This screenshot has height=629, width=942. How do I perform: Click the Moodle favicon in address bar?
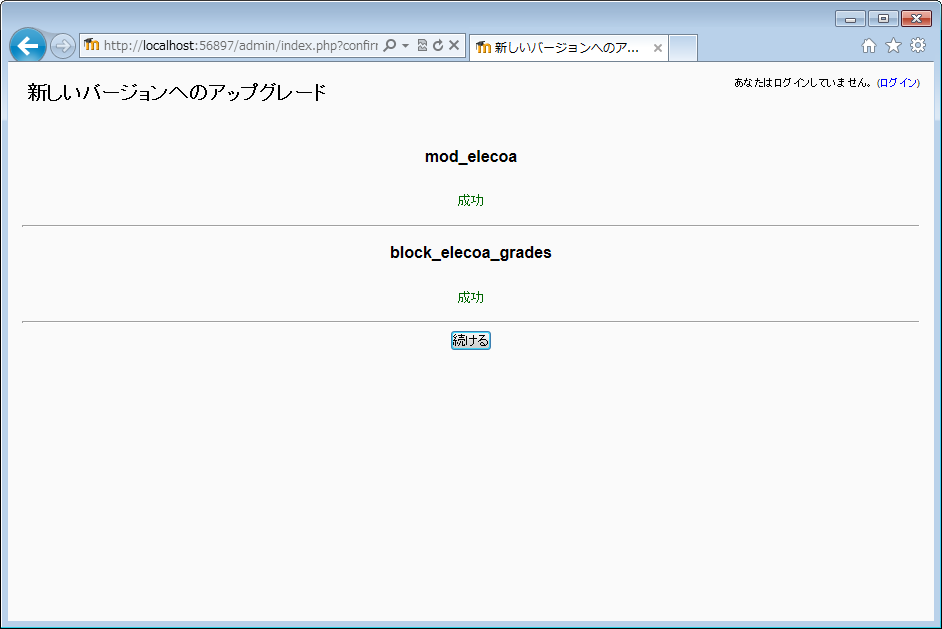click(92, 45)
